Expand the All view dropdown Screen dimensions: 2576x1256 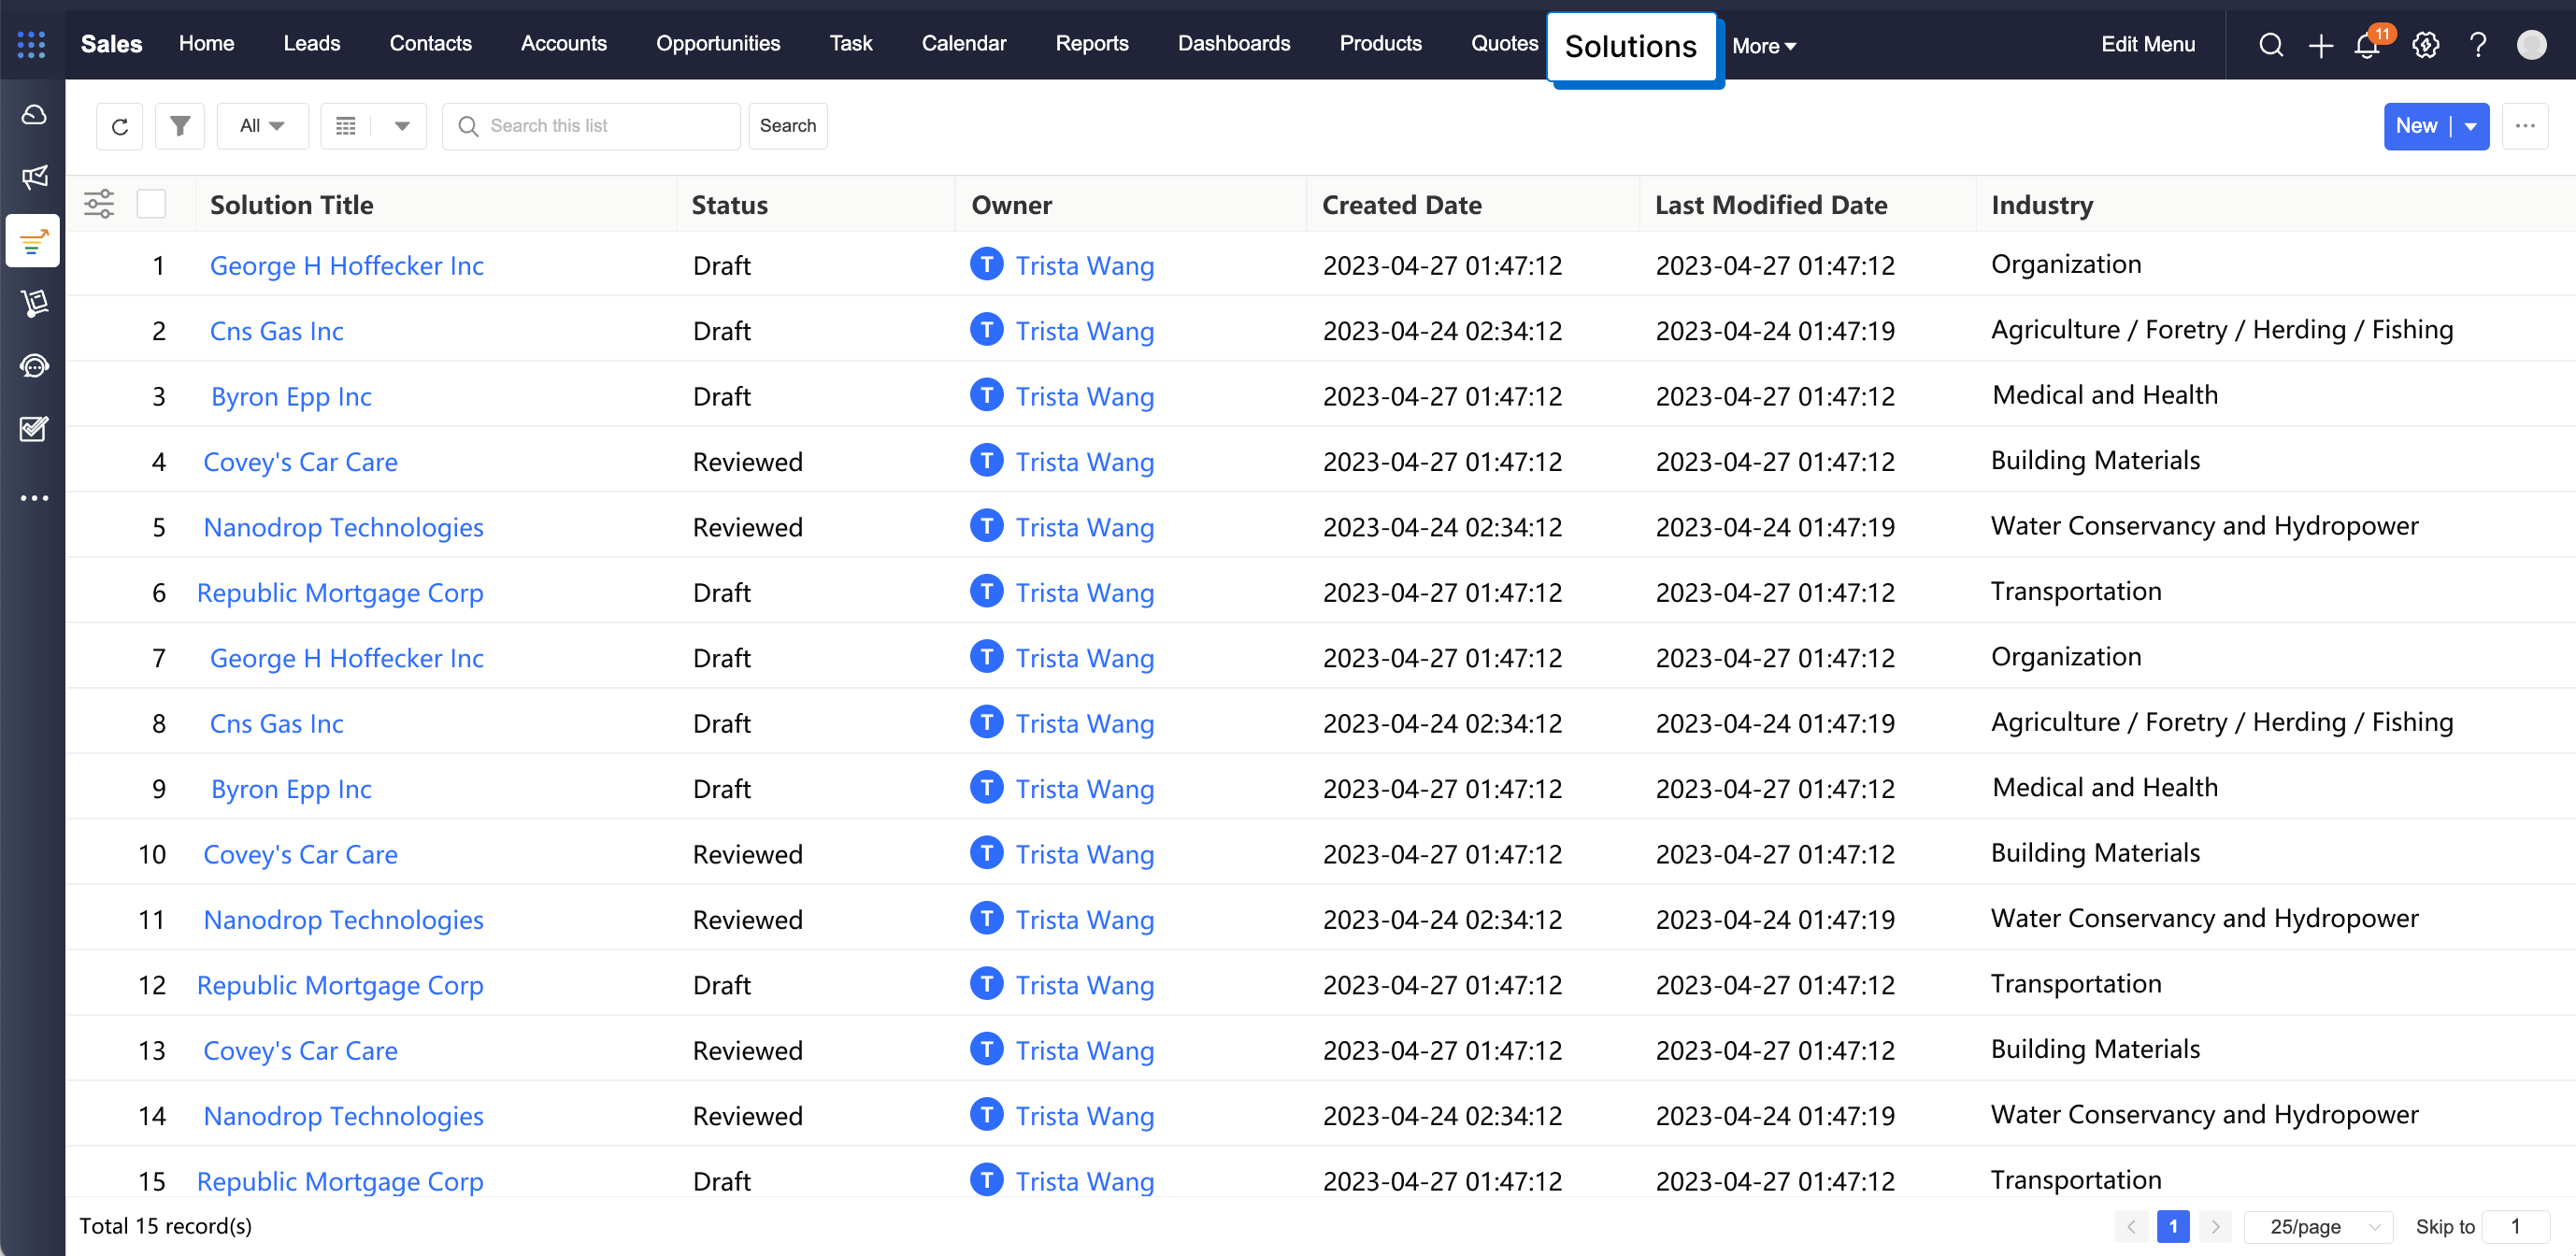(x=262, y=126)
